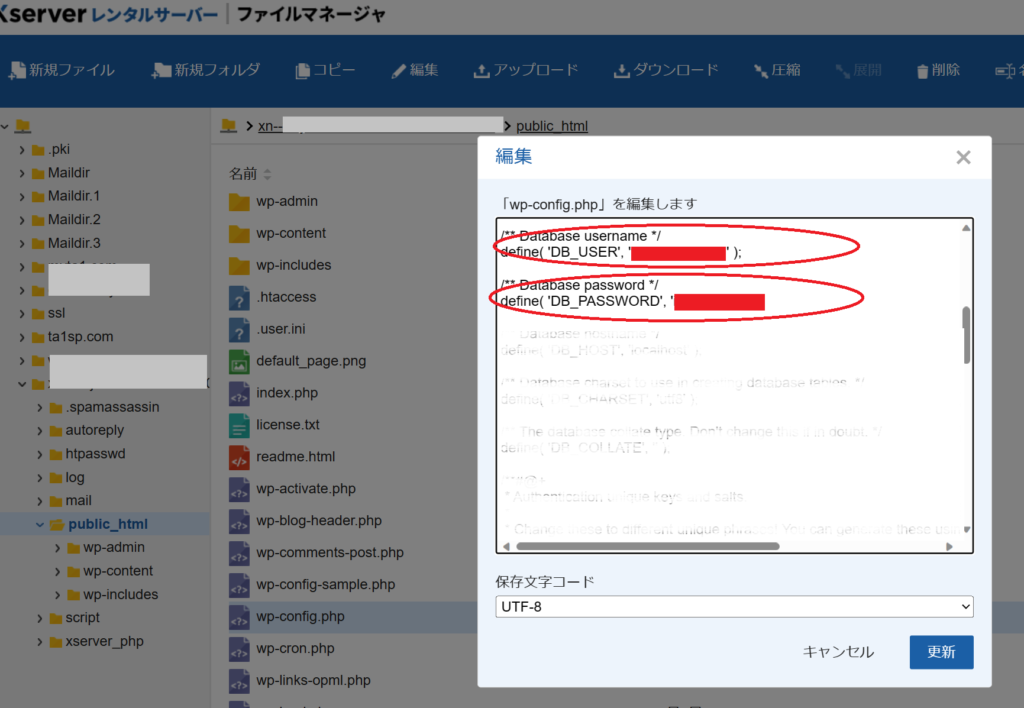The image size is (1024, 708).
Task: Click the 削除 trash icon in the toolbar
Action: point(922,71)
